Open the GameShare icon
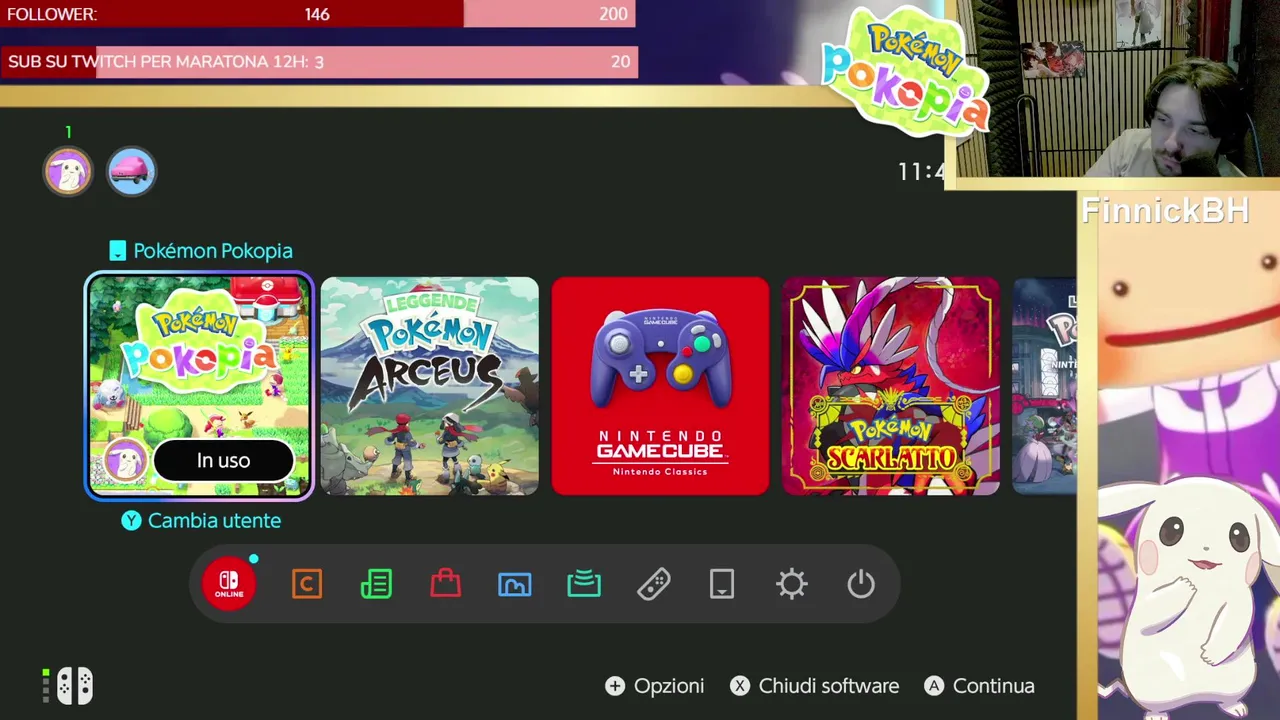The image size is (1280, 720). coord(584,584)
